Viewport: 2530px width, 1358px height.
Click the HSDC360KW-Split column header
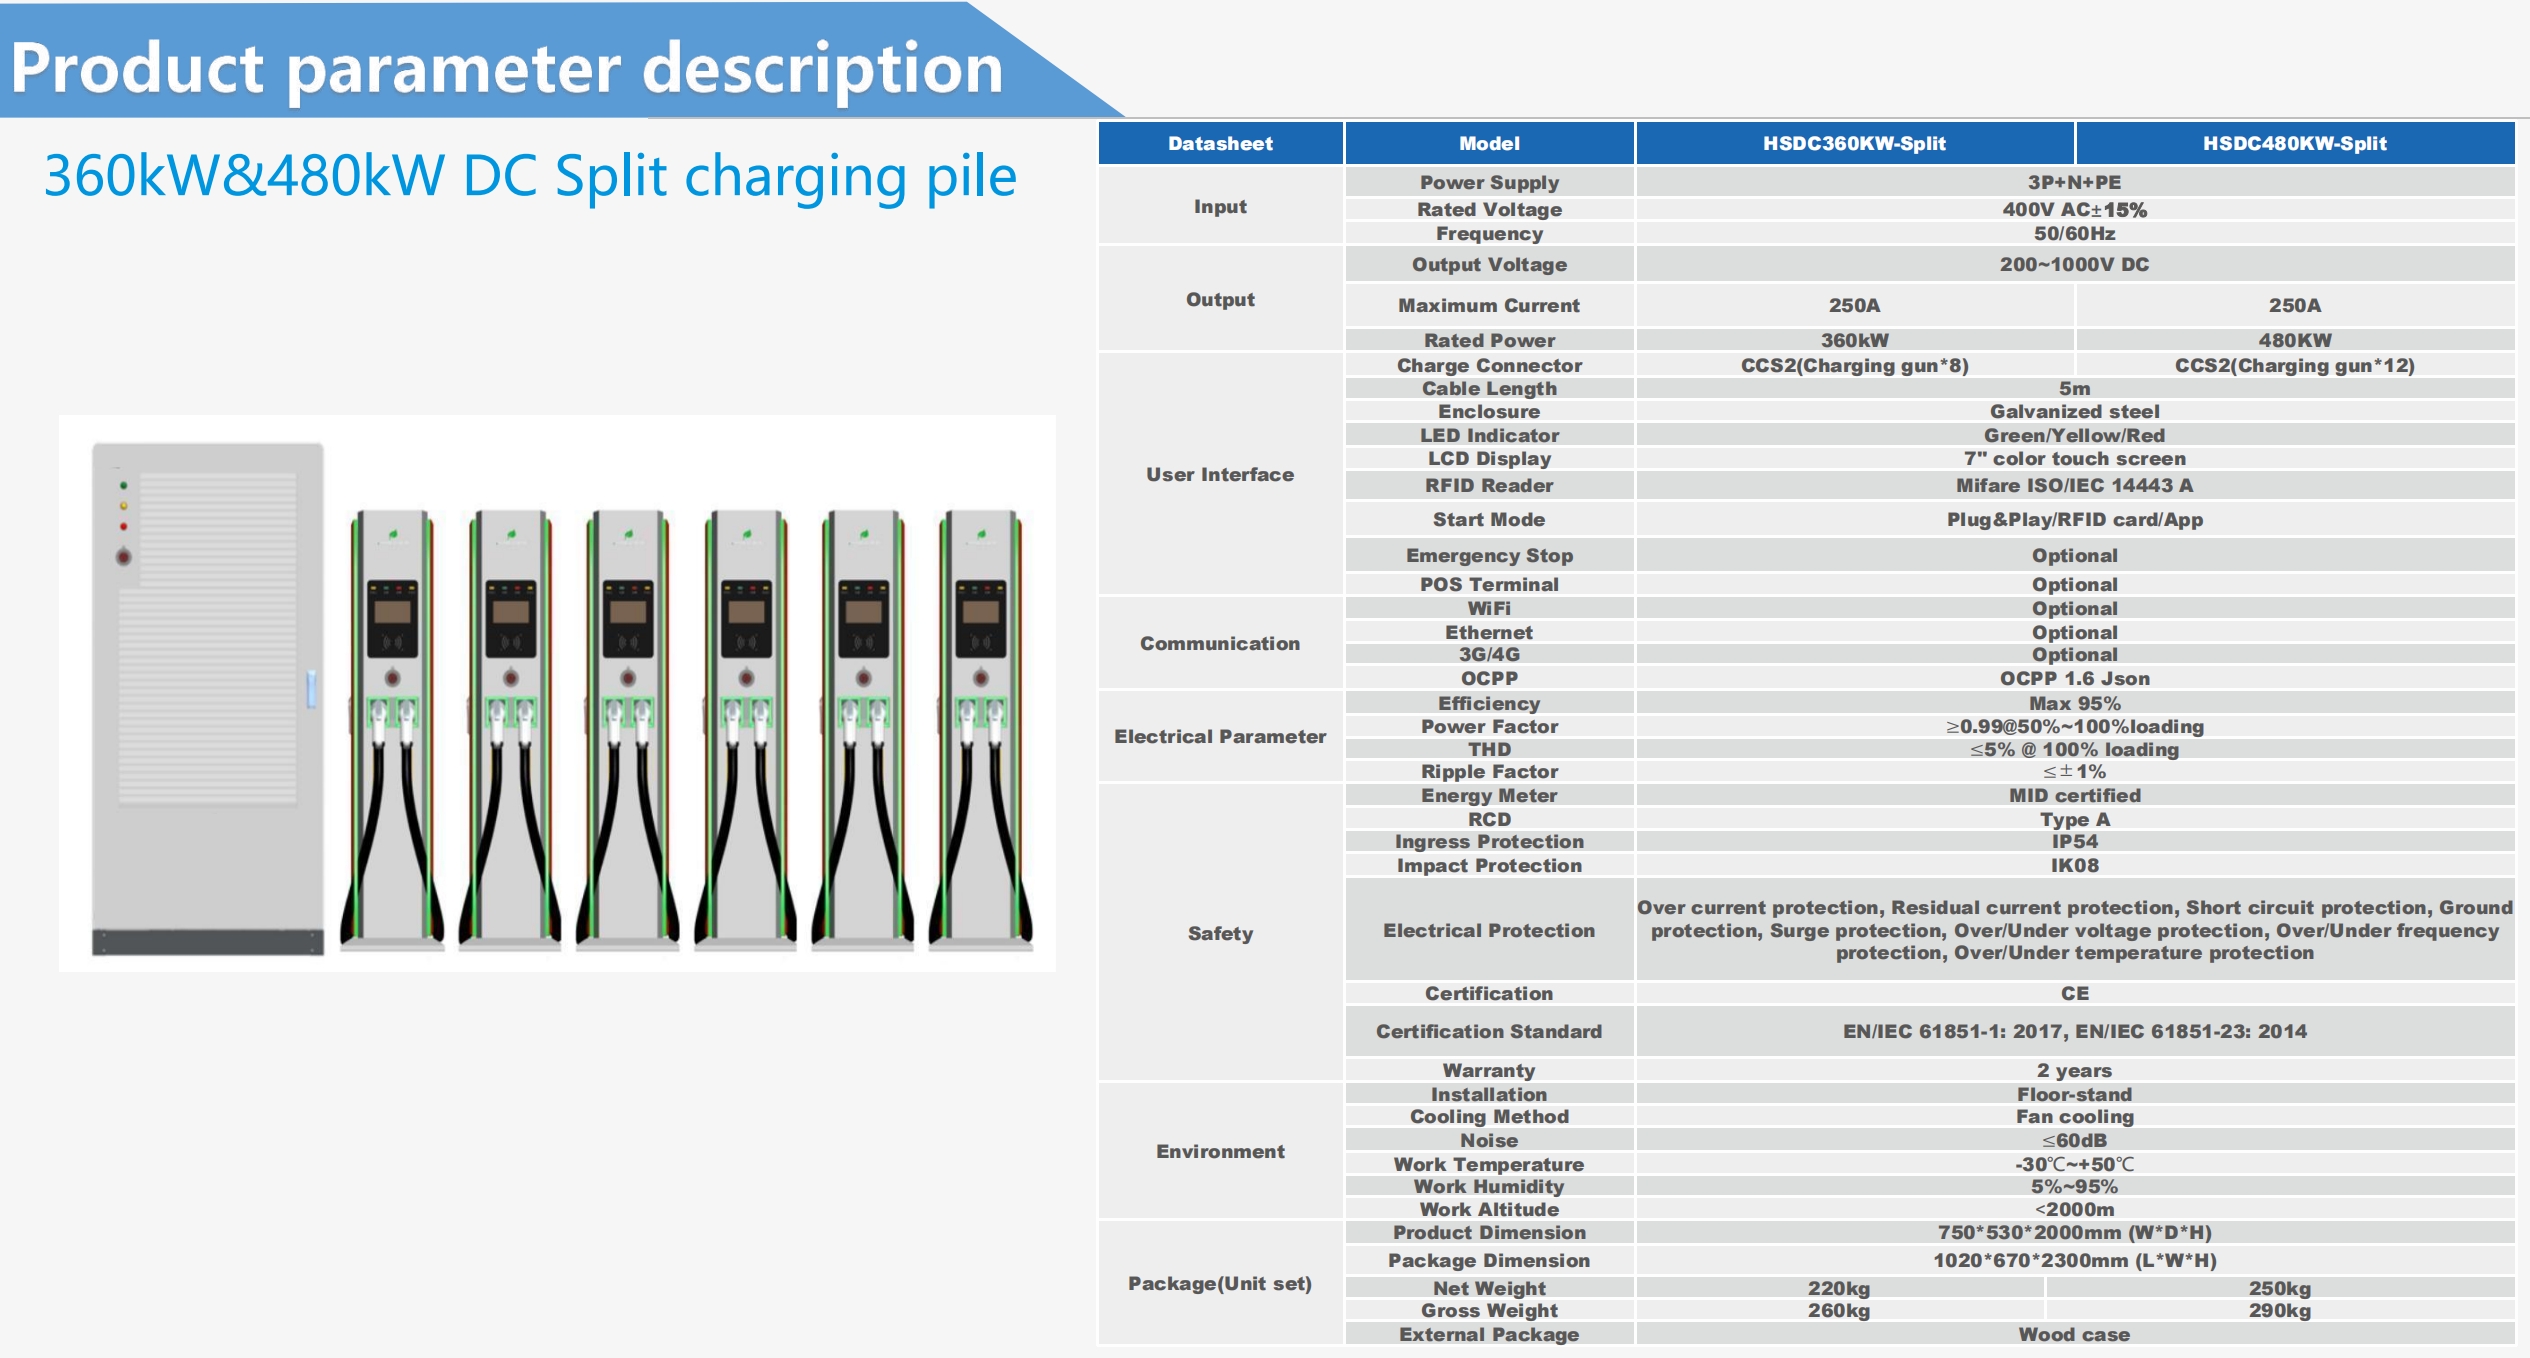point(1855,143)
